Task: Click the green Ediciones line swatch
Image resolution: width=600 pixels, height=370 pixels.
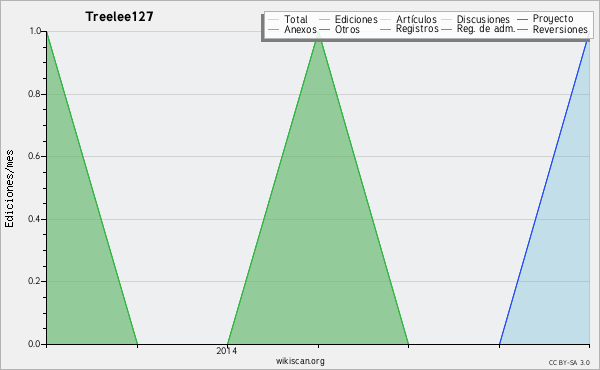Action: pos(324,20)
